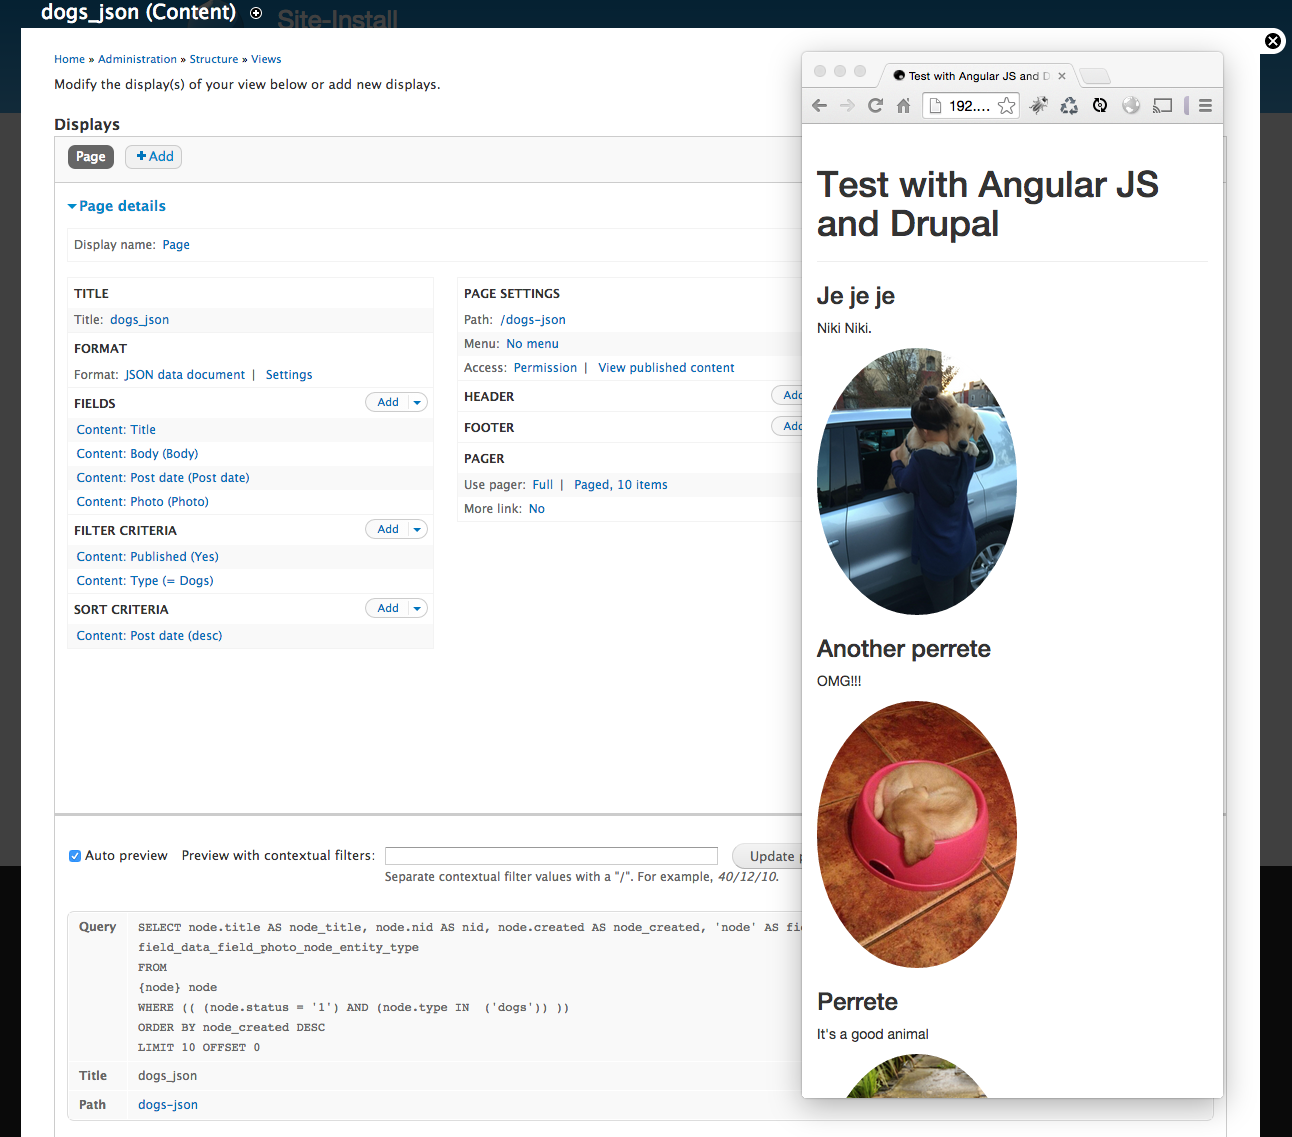Add a footer with the Footer Add button
1292x1137 pixels.
(787, 426)
